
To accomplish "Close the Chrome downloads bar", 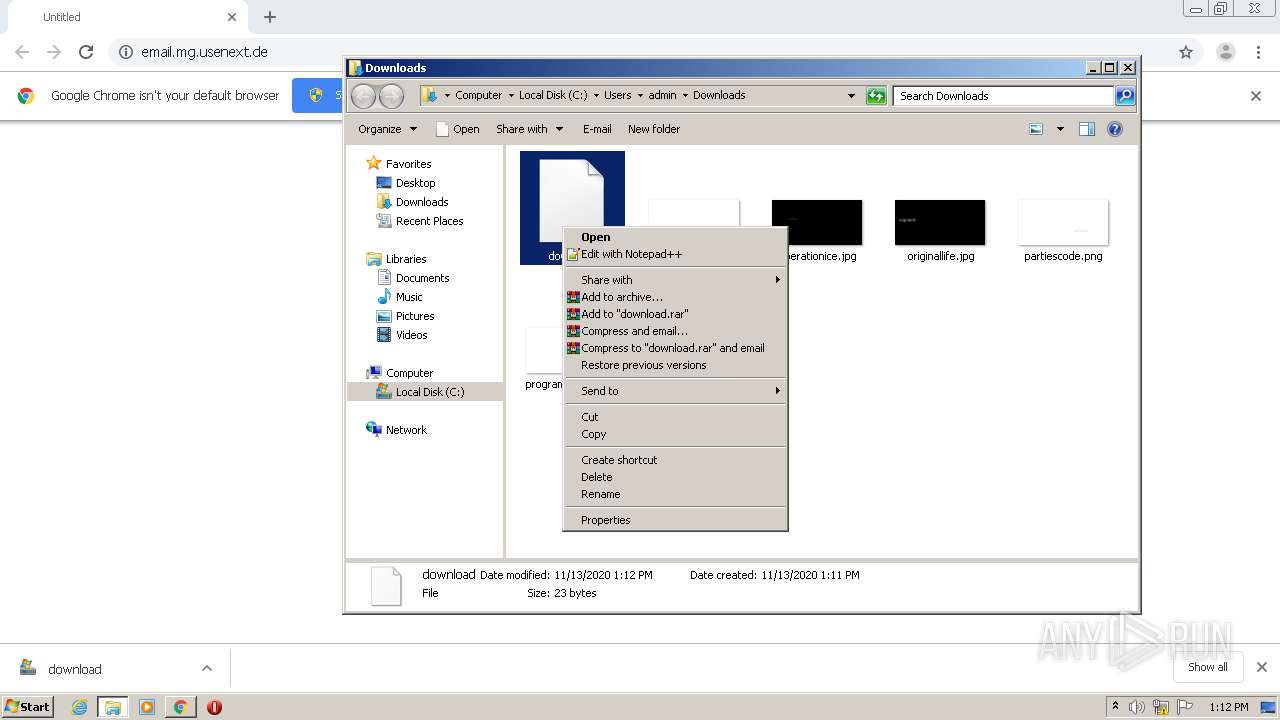I will [x=1262, y=667].
